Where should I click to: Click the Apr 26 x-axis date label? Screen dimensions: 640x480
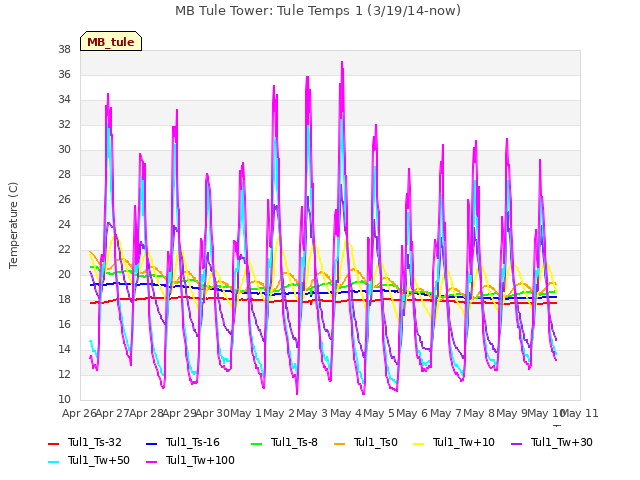pyautogui.click(x=79, y=413)
